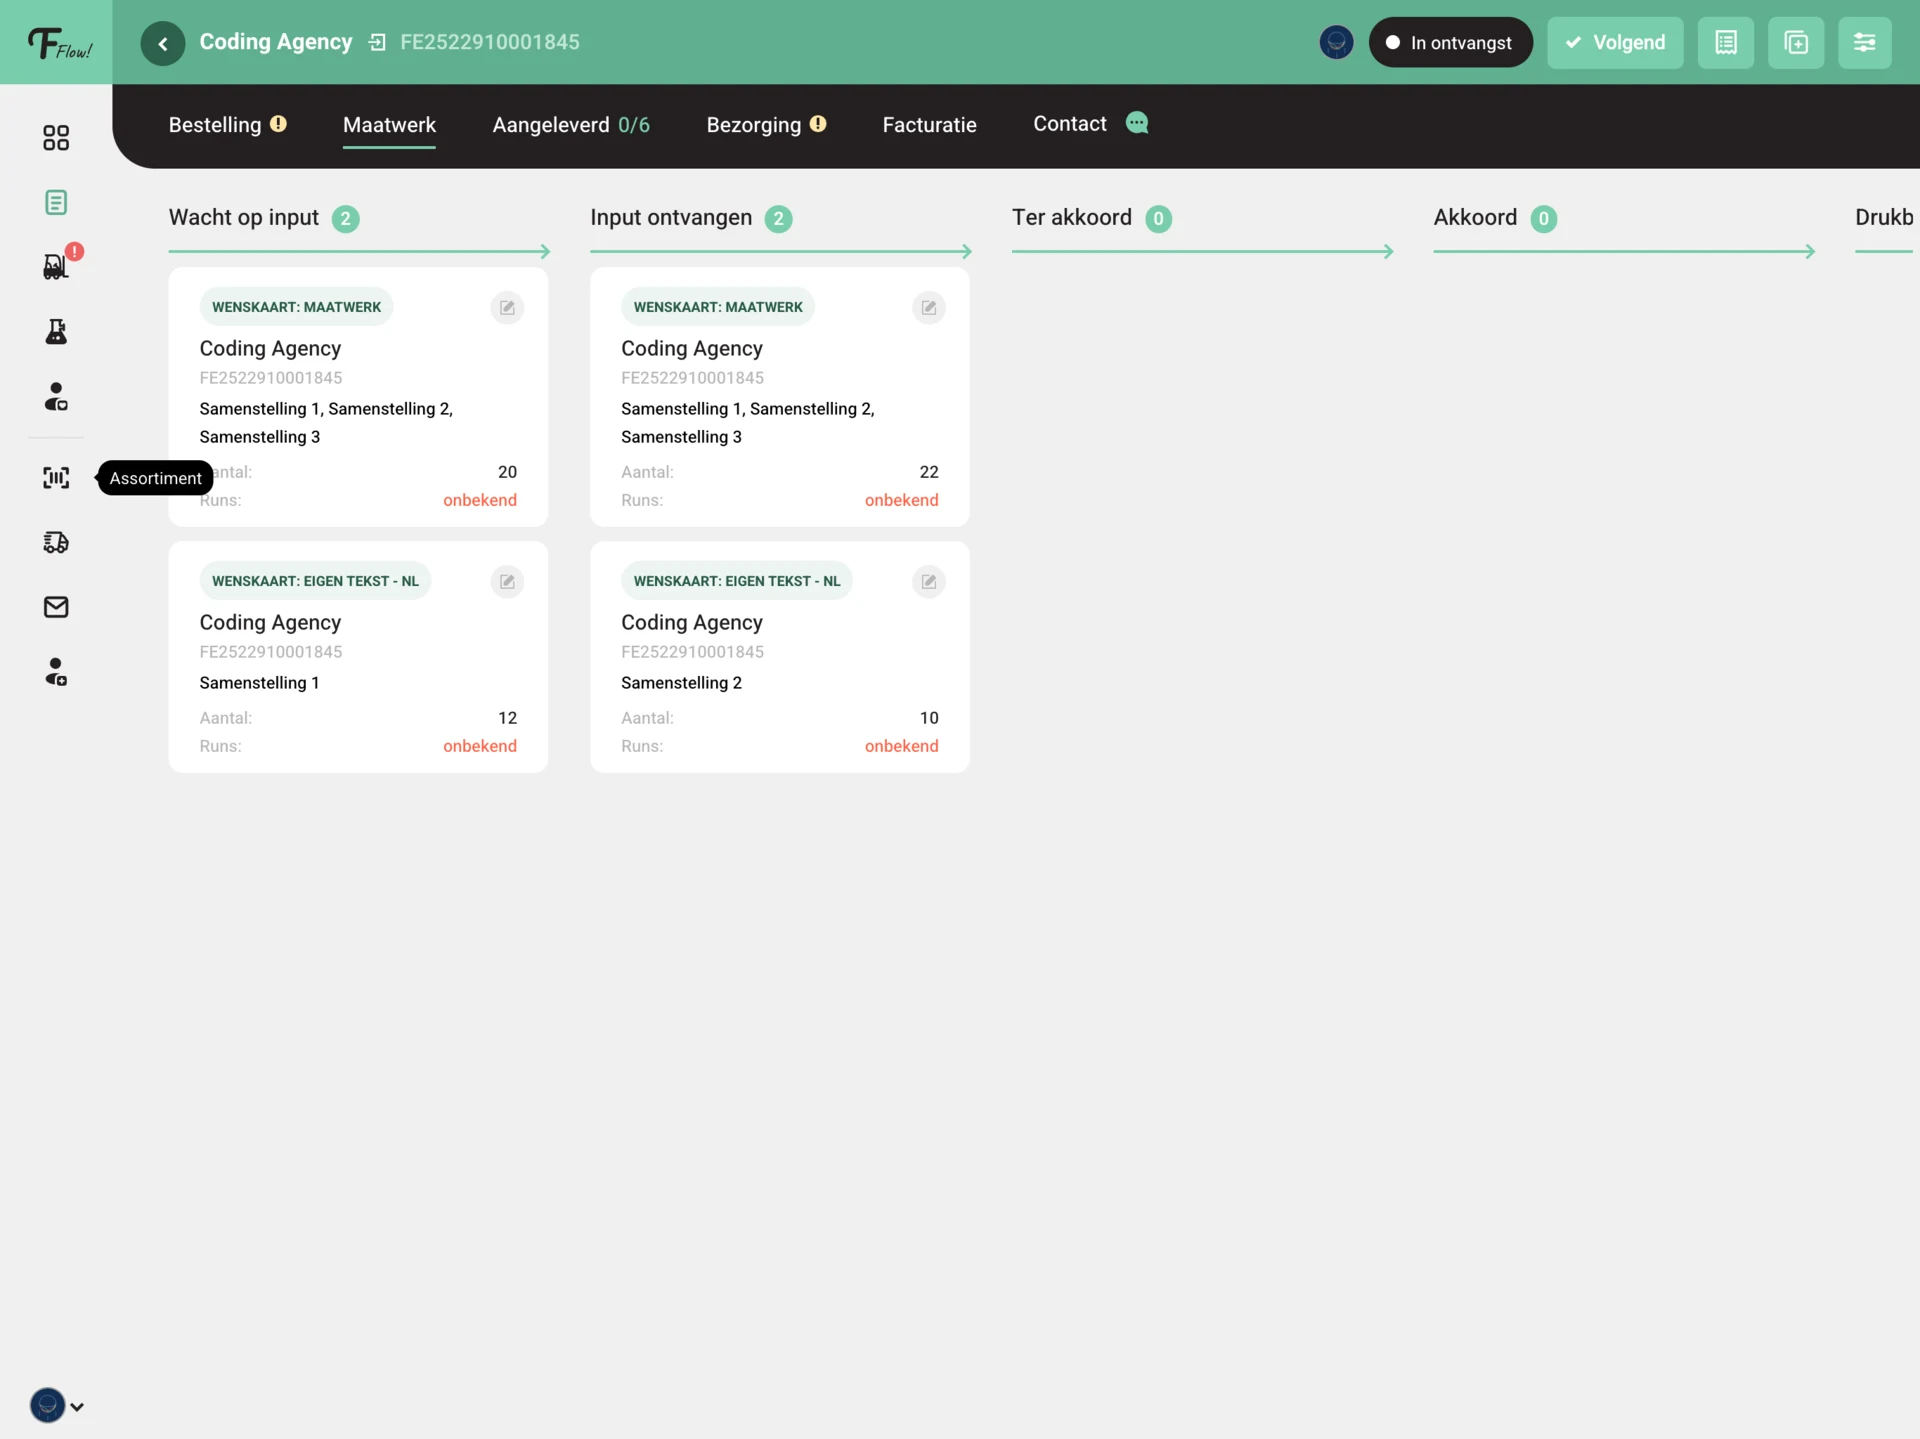Click the lab flask sidebar icon
This screenshot has height=1439, width=1920.
56,332
